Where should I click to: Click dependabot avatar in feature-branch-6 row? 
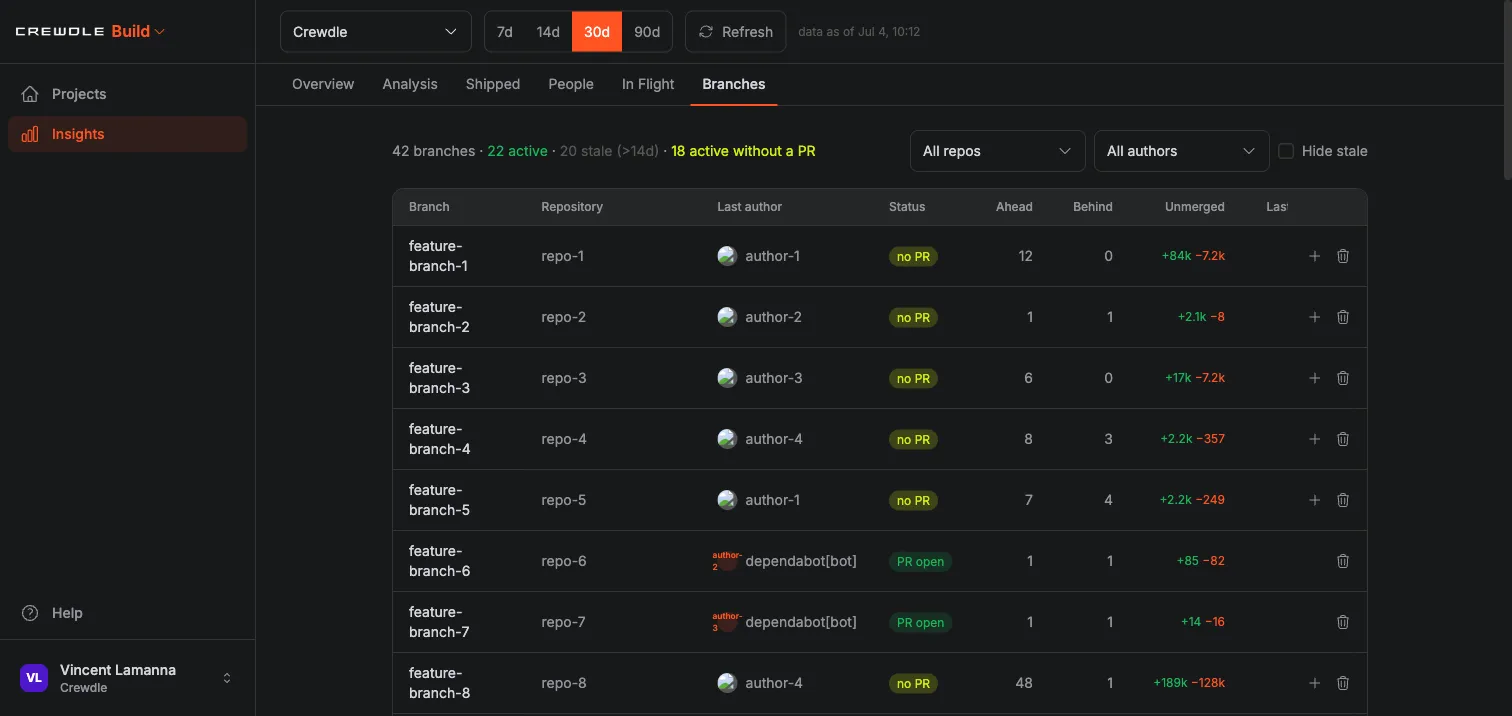[x=727, y=561]
